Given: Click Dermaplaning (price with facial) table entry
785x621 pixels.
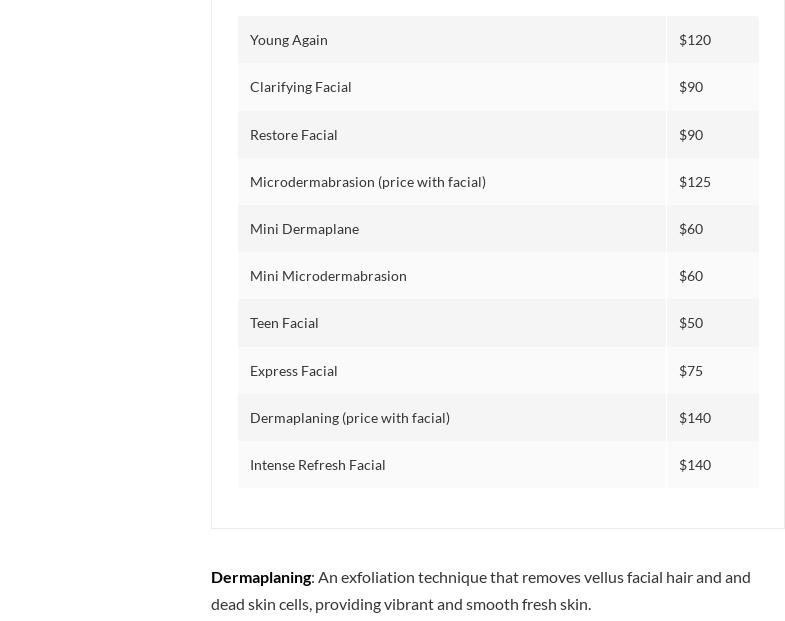Looking at the screenshot, I should click(x=350, y=418).
